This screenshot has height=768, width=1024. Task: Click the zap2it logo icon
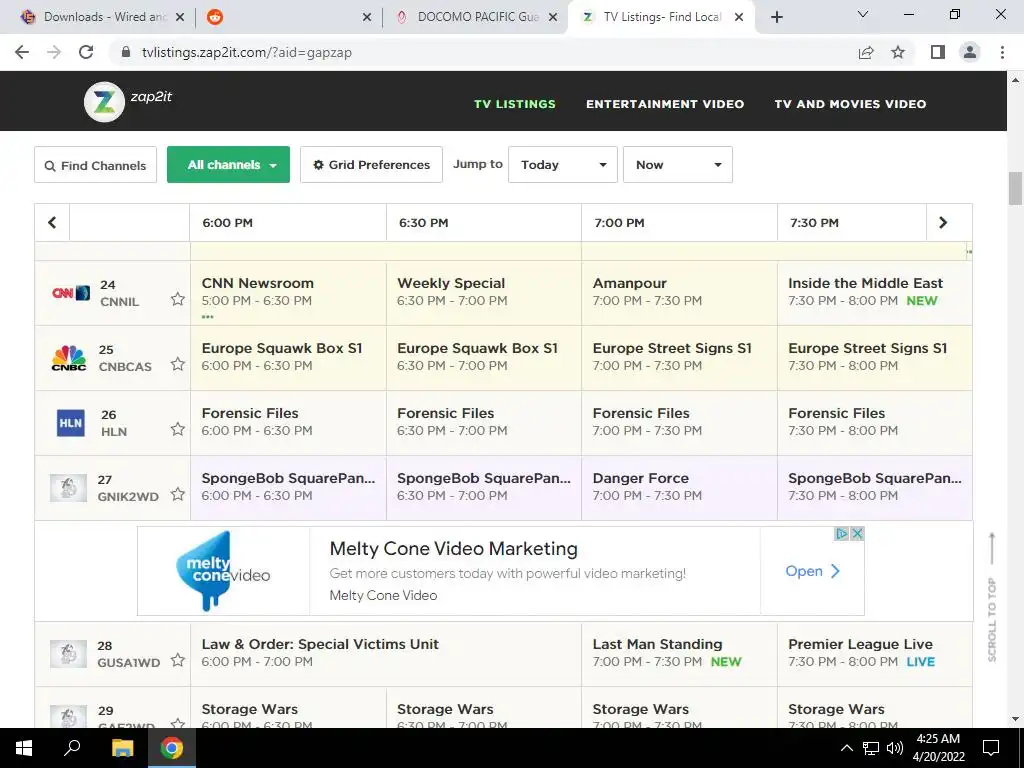point(104,101)
